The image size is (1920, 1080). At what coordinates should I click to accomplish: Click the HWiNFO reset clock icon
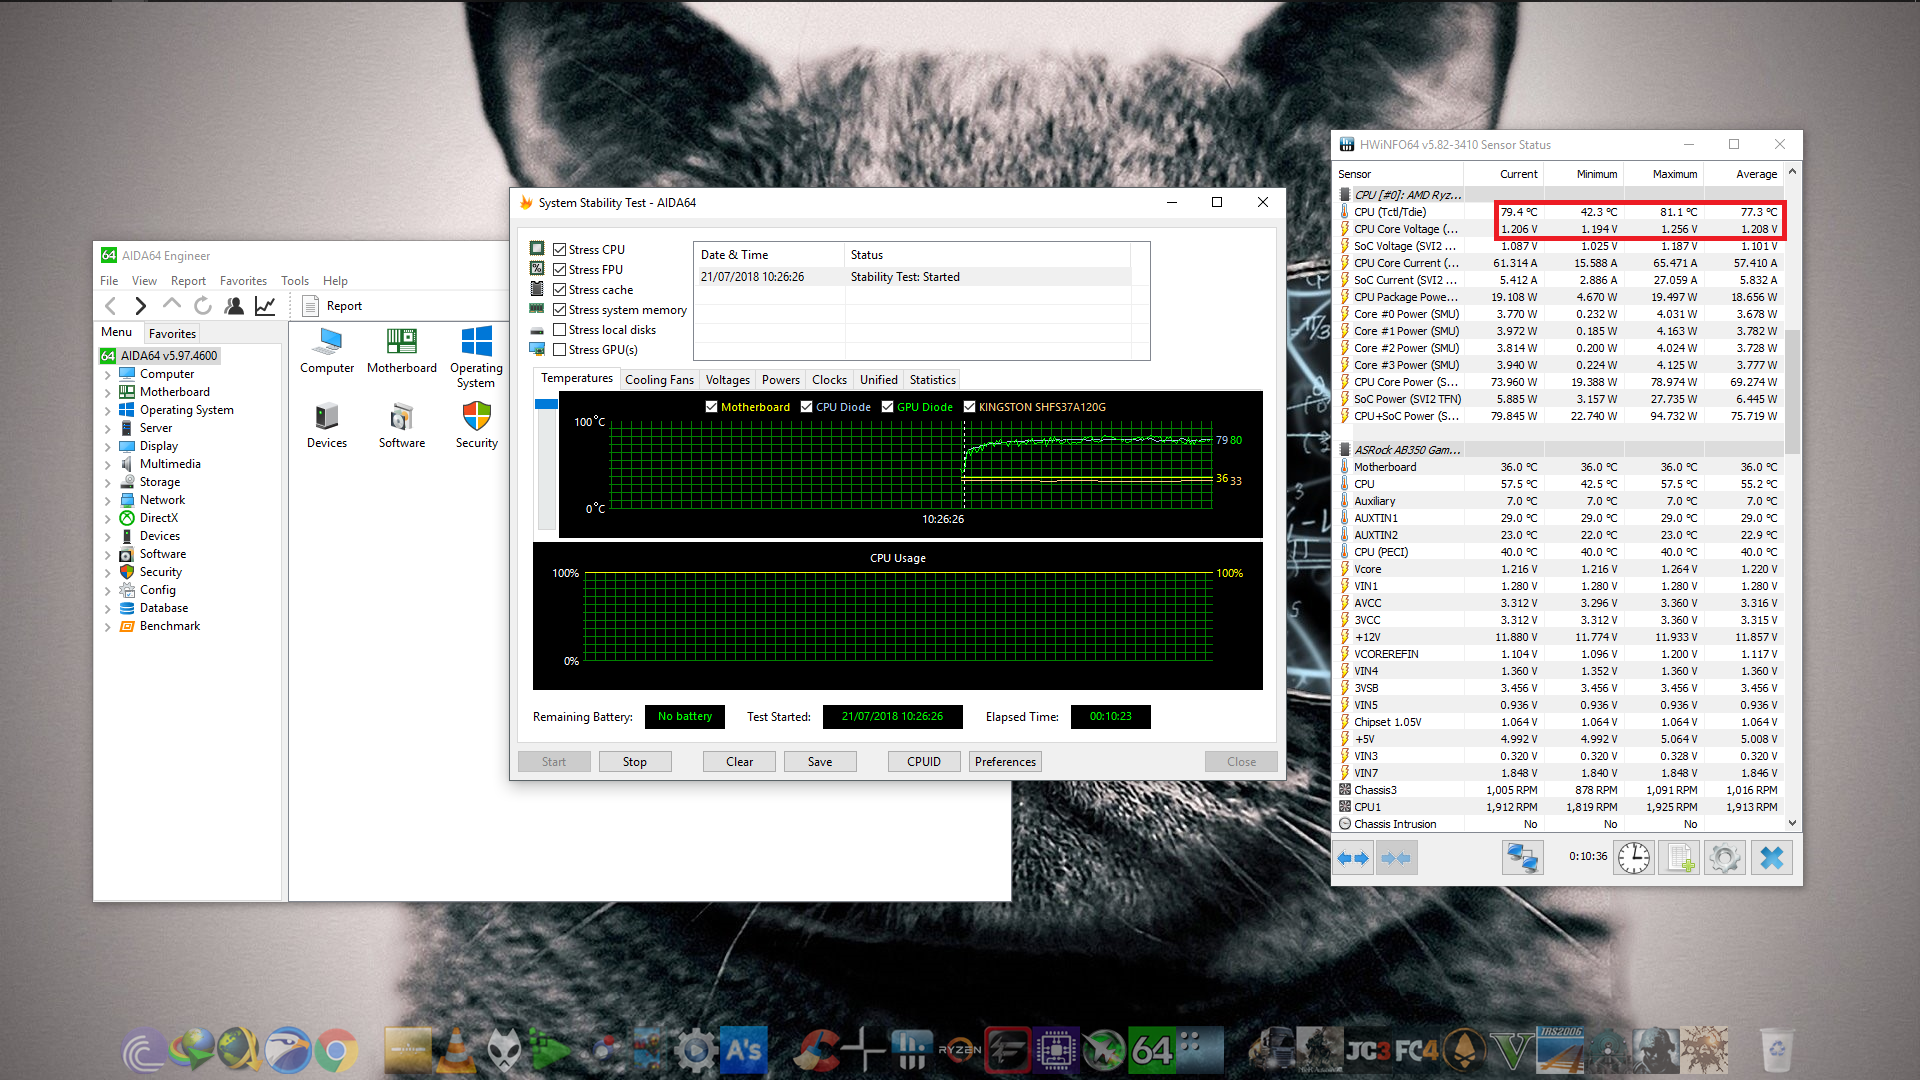coord(1634,858)
